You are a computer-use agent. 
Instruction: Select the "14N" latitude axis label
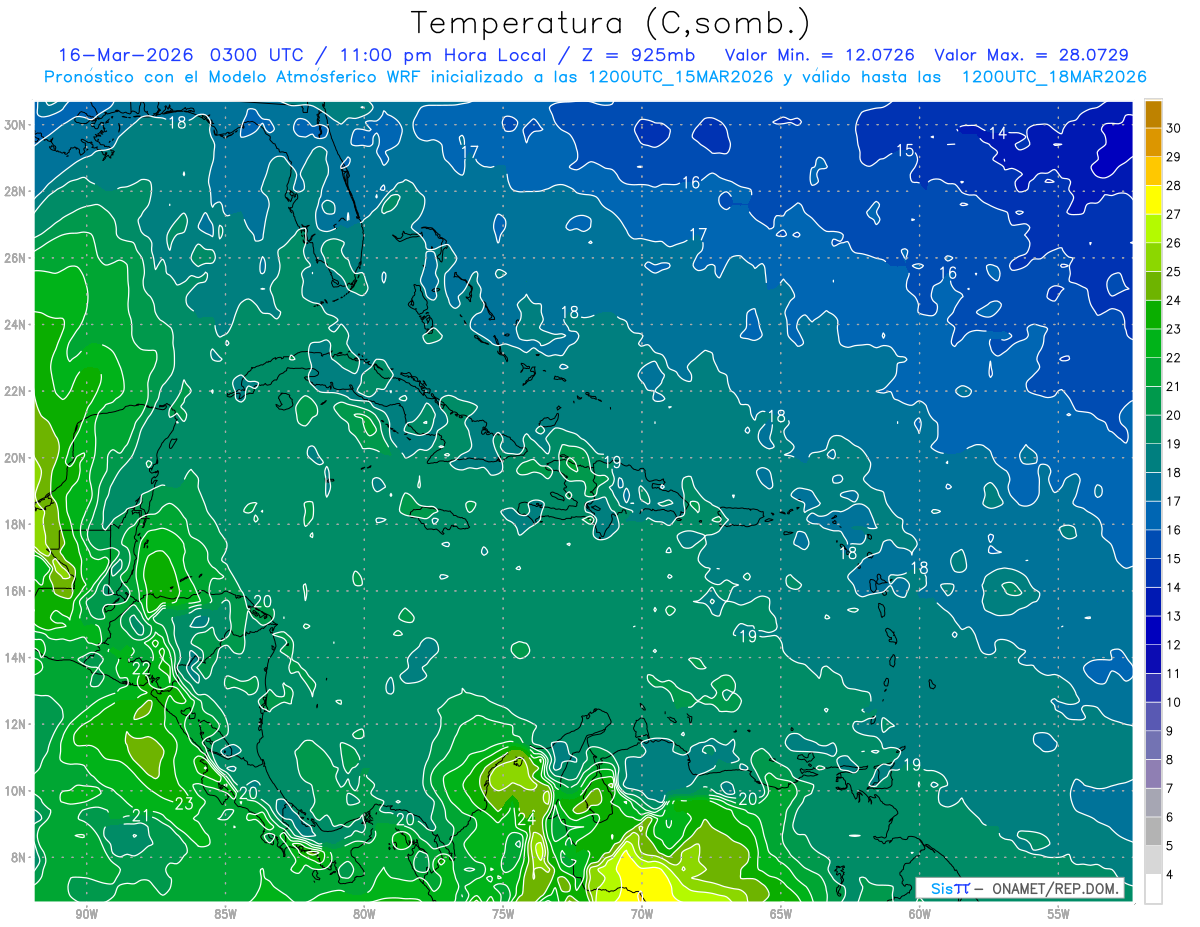tap(16, 658)
